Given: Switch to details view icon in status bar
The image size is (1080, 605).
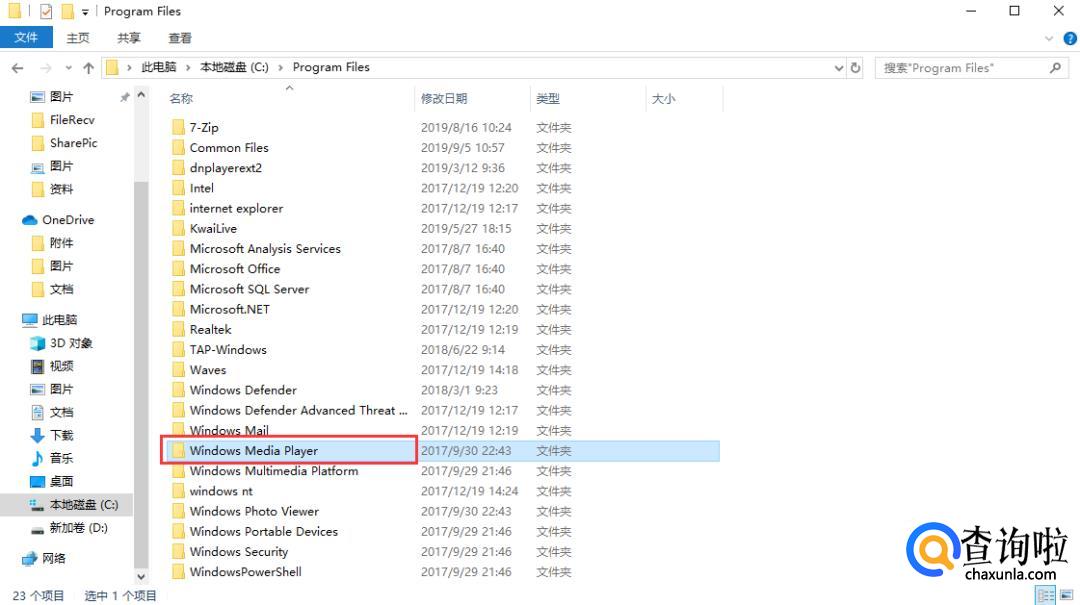Looking at the screenshot, I should tap(1045, 595).
